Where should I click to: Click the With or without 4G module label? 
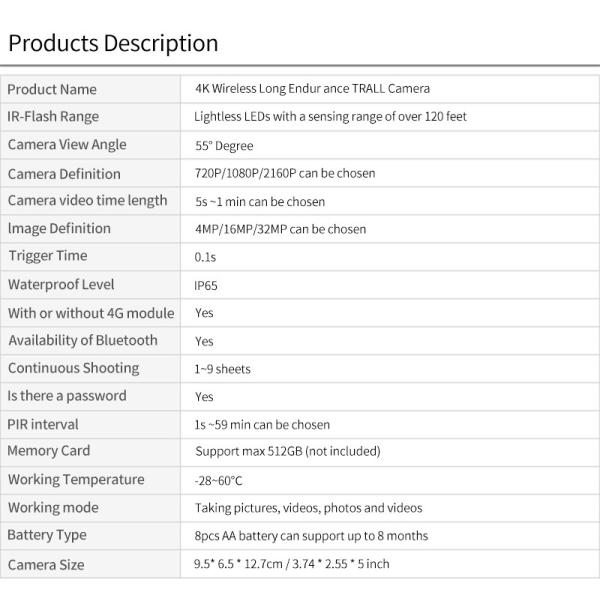(91, 313)
